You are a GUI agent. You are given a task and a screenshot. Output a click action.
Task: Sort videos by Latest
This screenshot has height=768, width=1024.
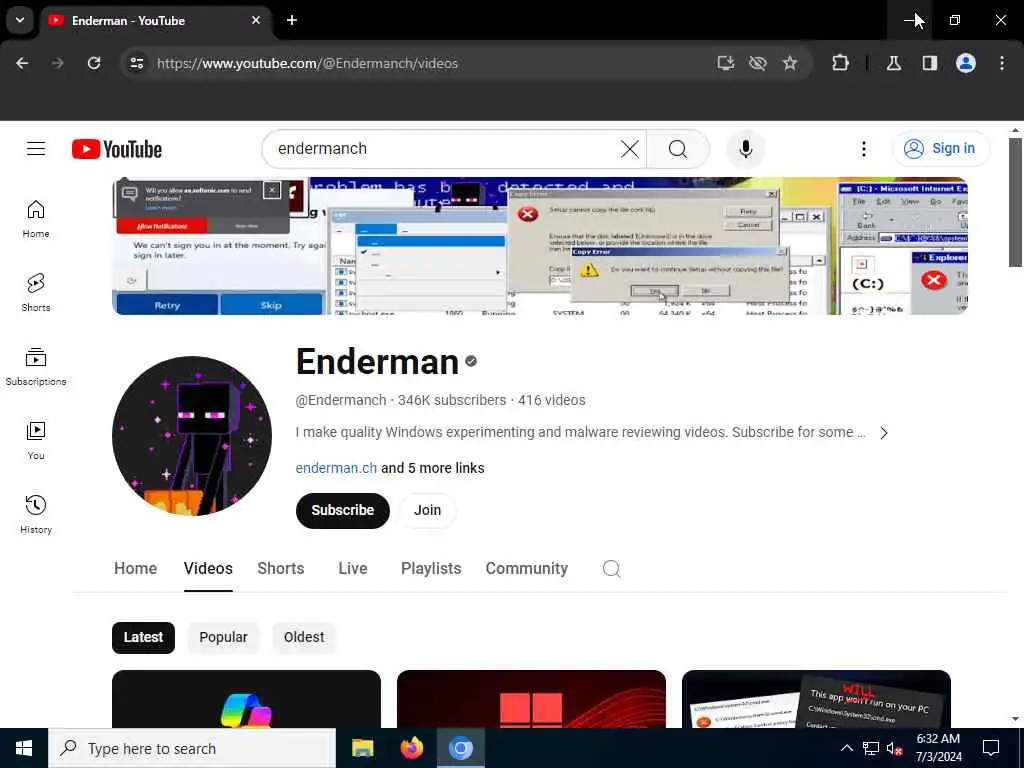144,637
